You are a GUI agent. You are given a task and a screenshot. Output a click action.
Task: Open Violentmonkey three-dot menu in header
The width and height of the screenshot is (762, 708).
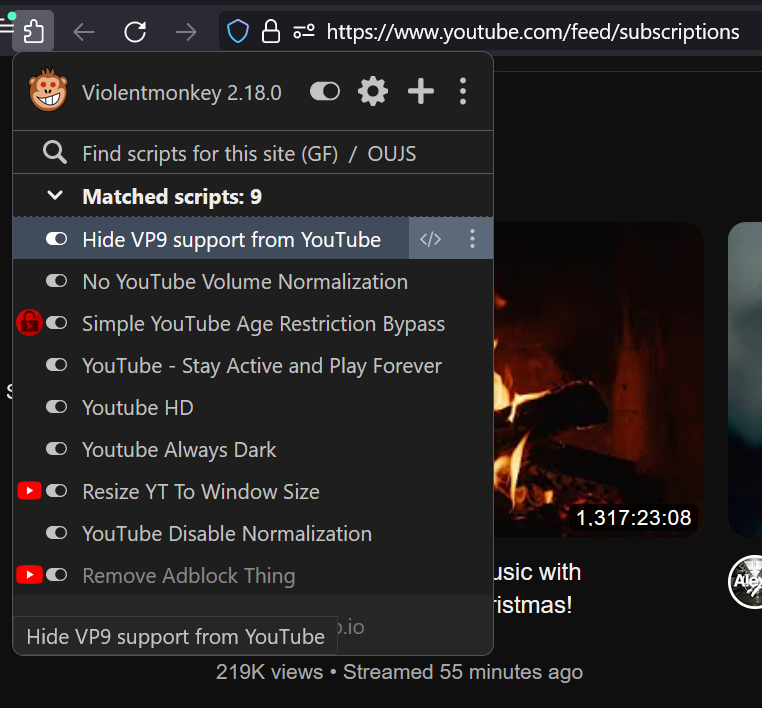pyautogui.click(x=462, y=92)
